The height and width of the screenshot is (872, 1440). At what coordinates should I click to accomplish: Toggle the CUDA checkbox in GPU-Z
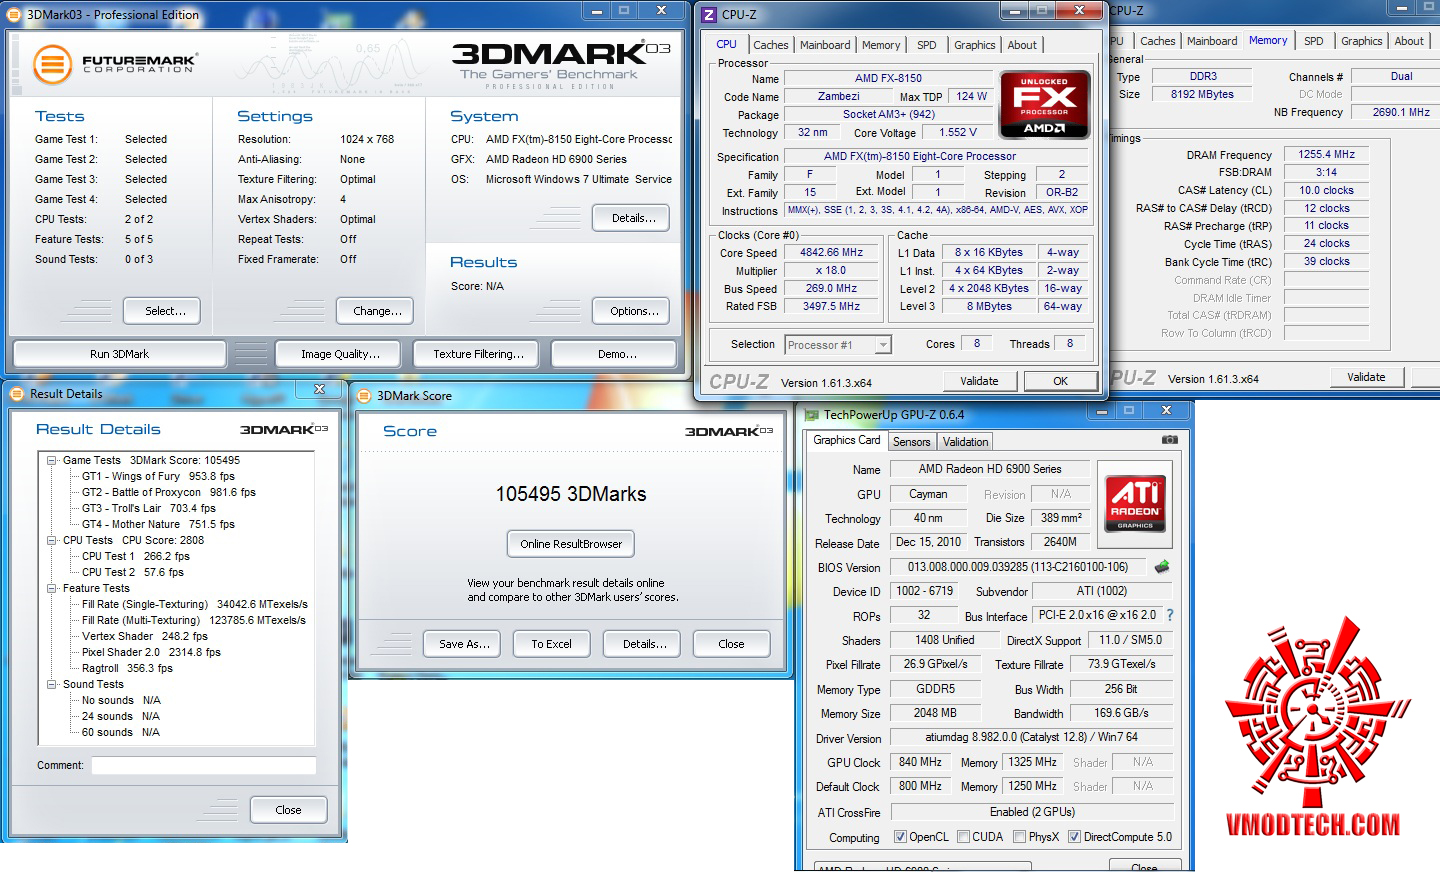click(963, 837)
